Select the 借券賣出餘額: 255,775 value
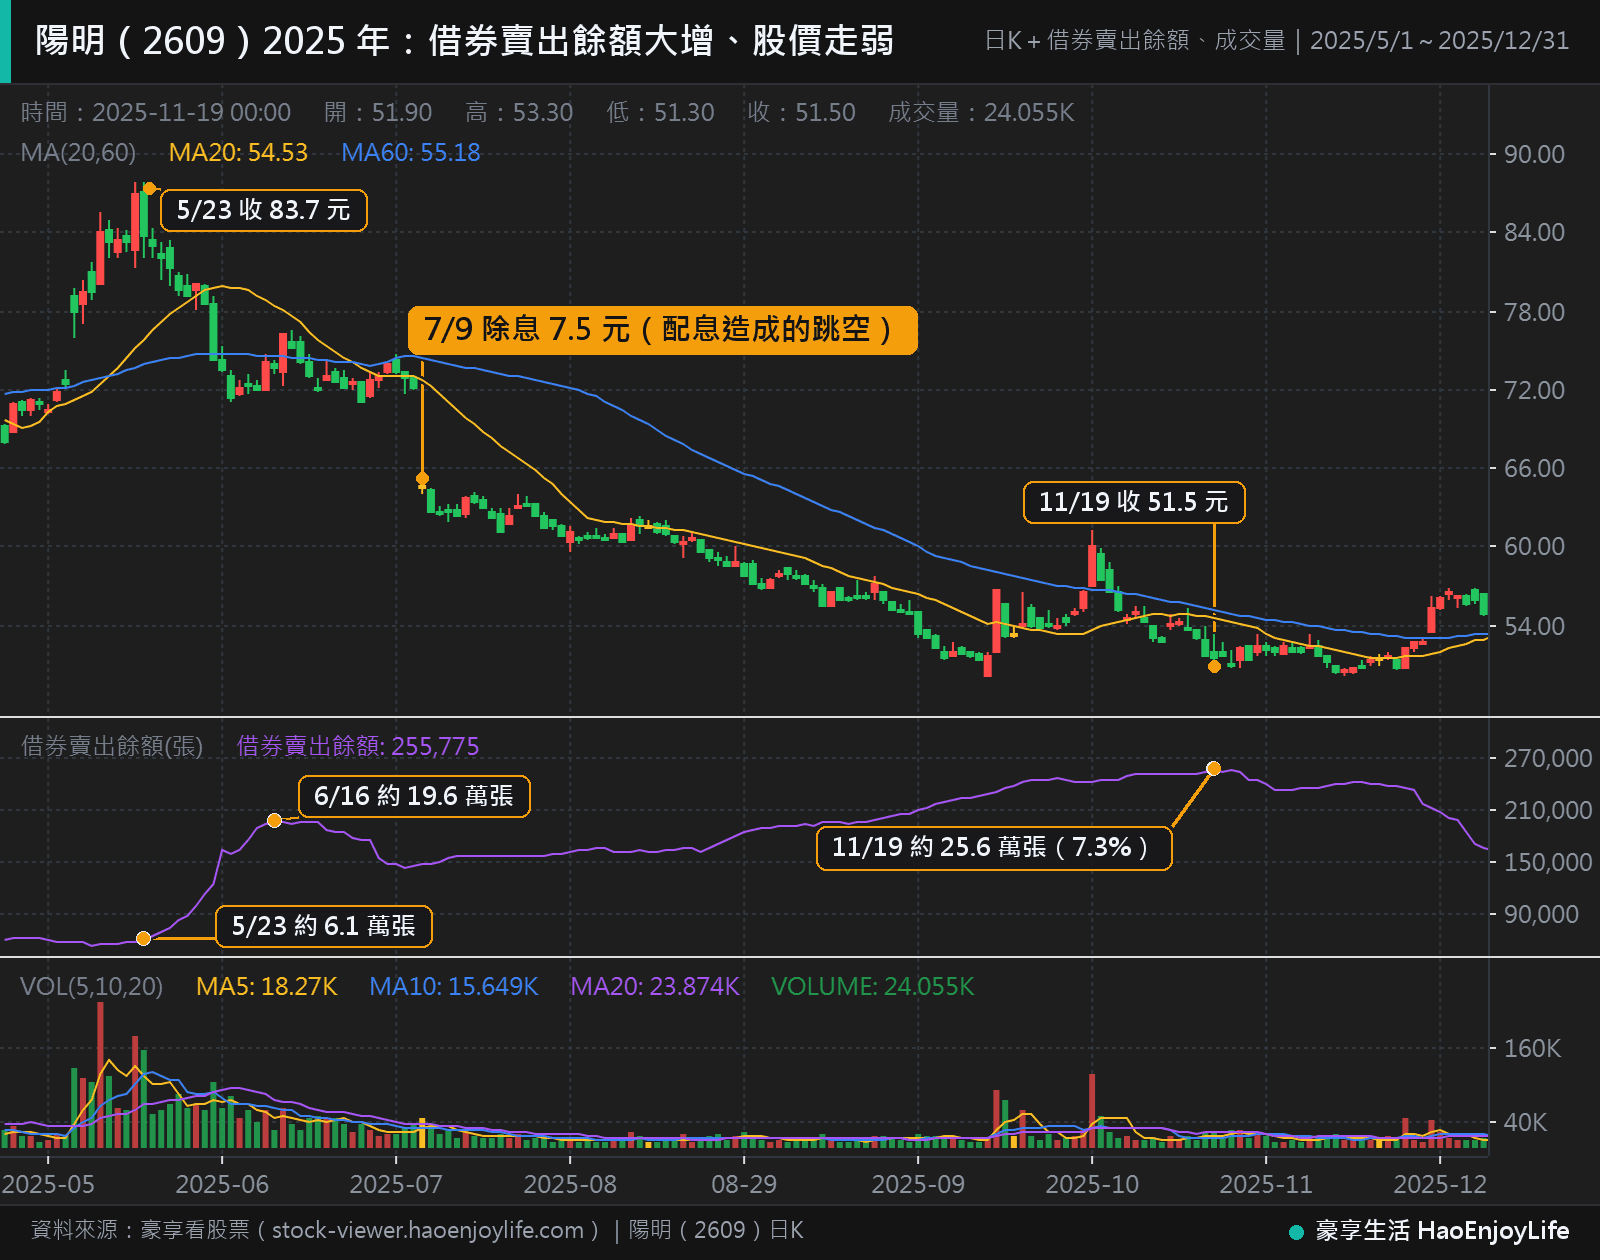This screenshot has height=1260, width=1600. (358, 746)
